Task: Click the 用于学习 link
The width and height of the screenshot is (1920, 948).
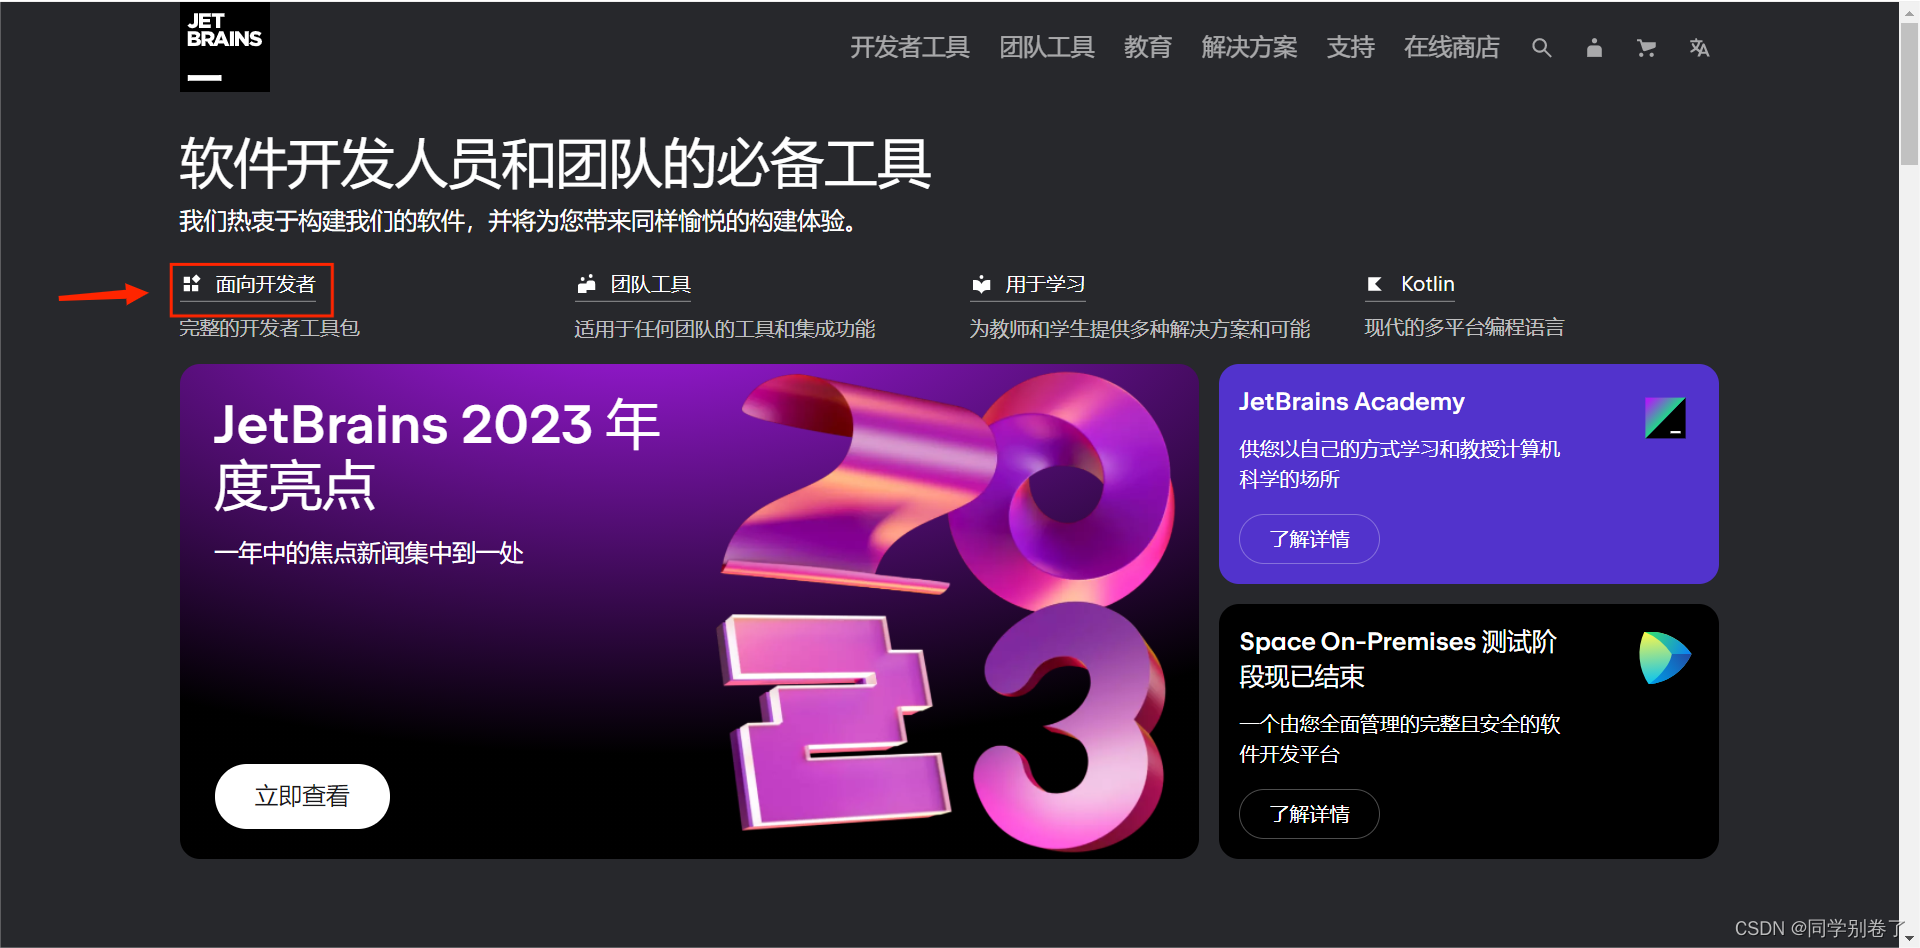Action: (1045, 285)
